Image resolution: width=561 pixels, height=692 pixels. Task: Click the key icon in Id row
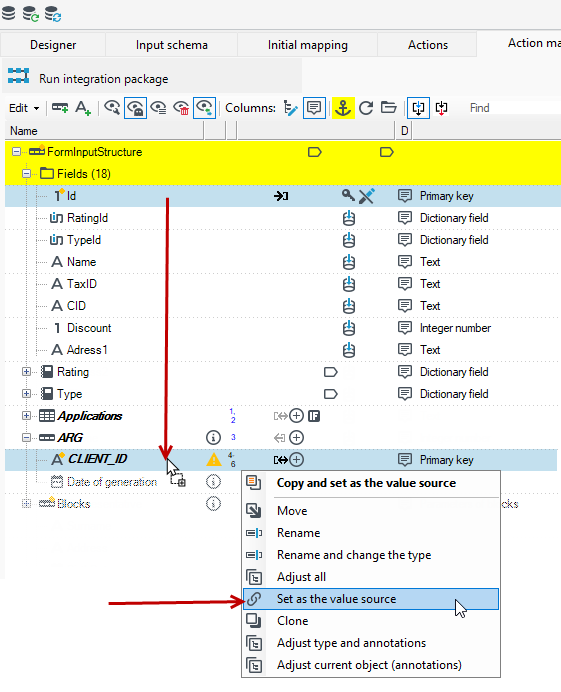tap(348, 195)
